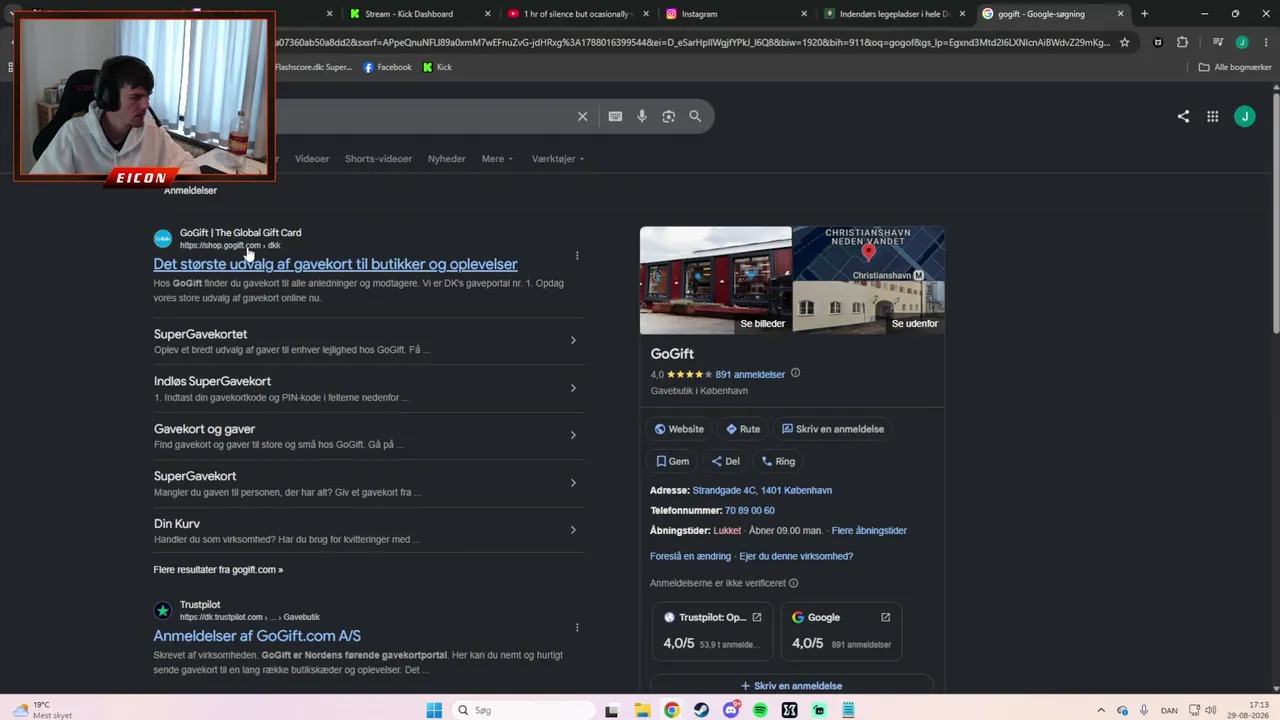Open Steam from the taskbar
1280x720 pixels.
[701, 710]
